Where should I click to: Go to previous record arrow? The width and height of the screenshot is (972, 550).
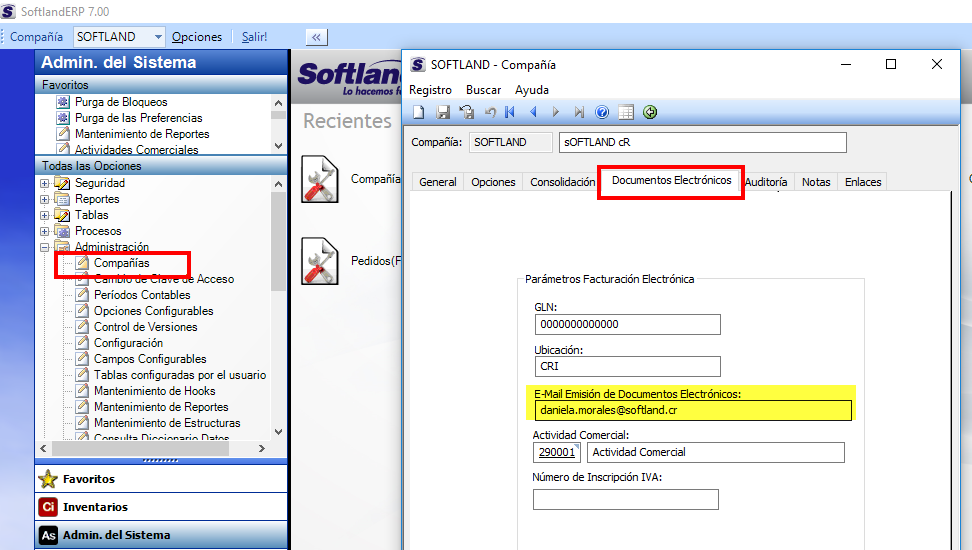[533, 112]
